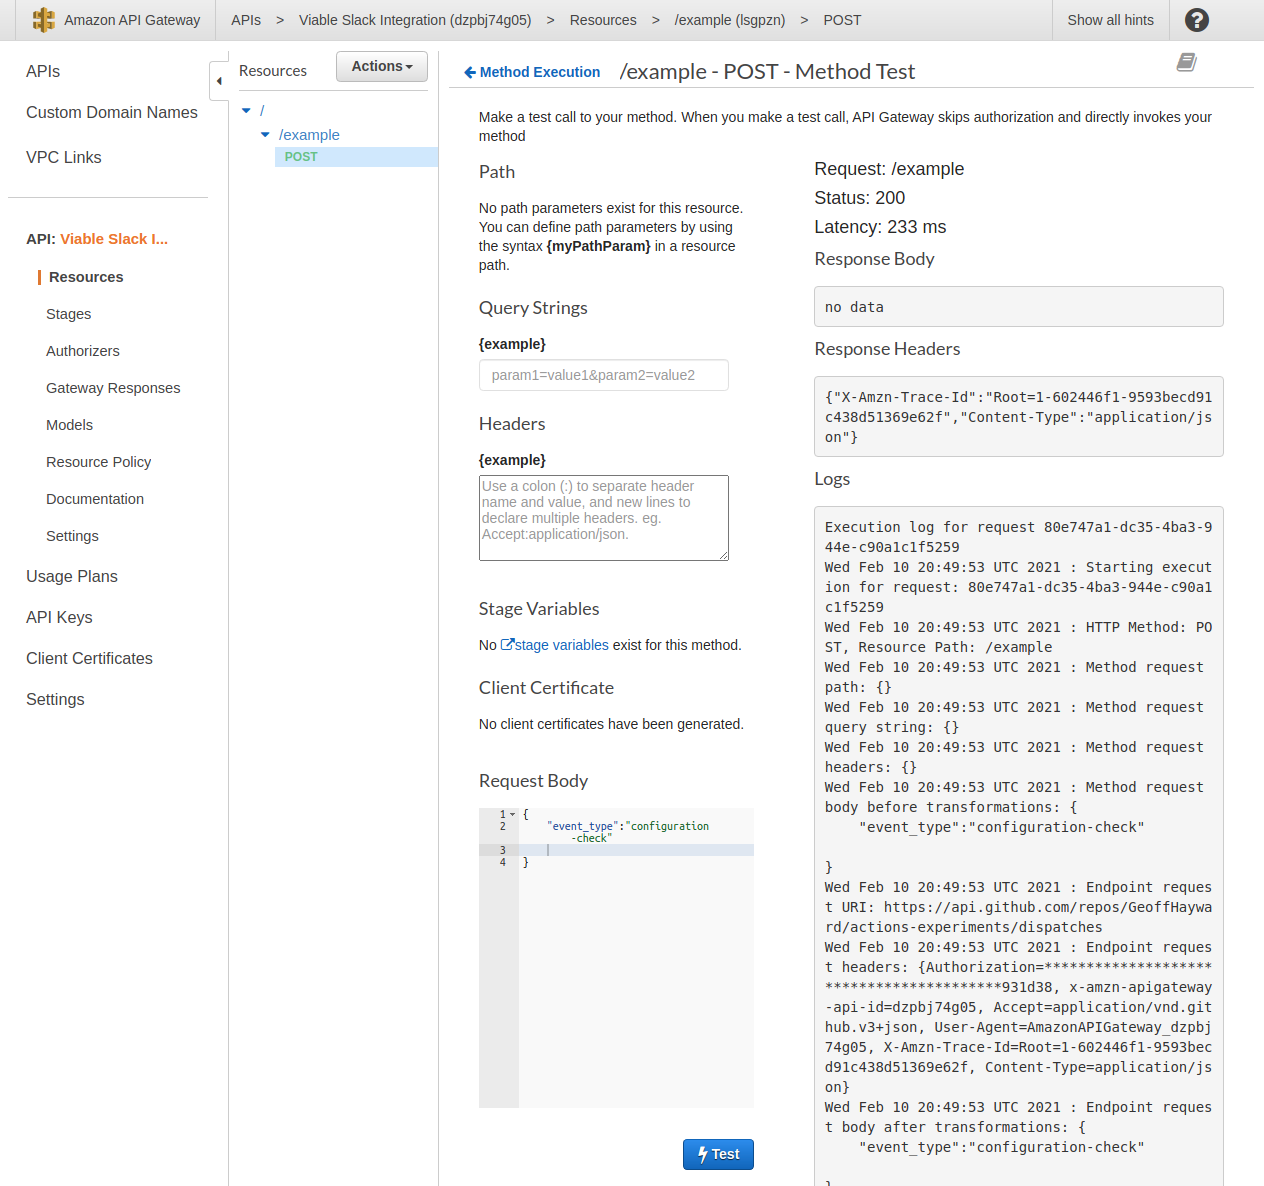This screenshot has height=1186, width=1264.
Task: Open the Actions dropdown
Action: pos(381,66)
